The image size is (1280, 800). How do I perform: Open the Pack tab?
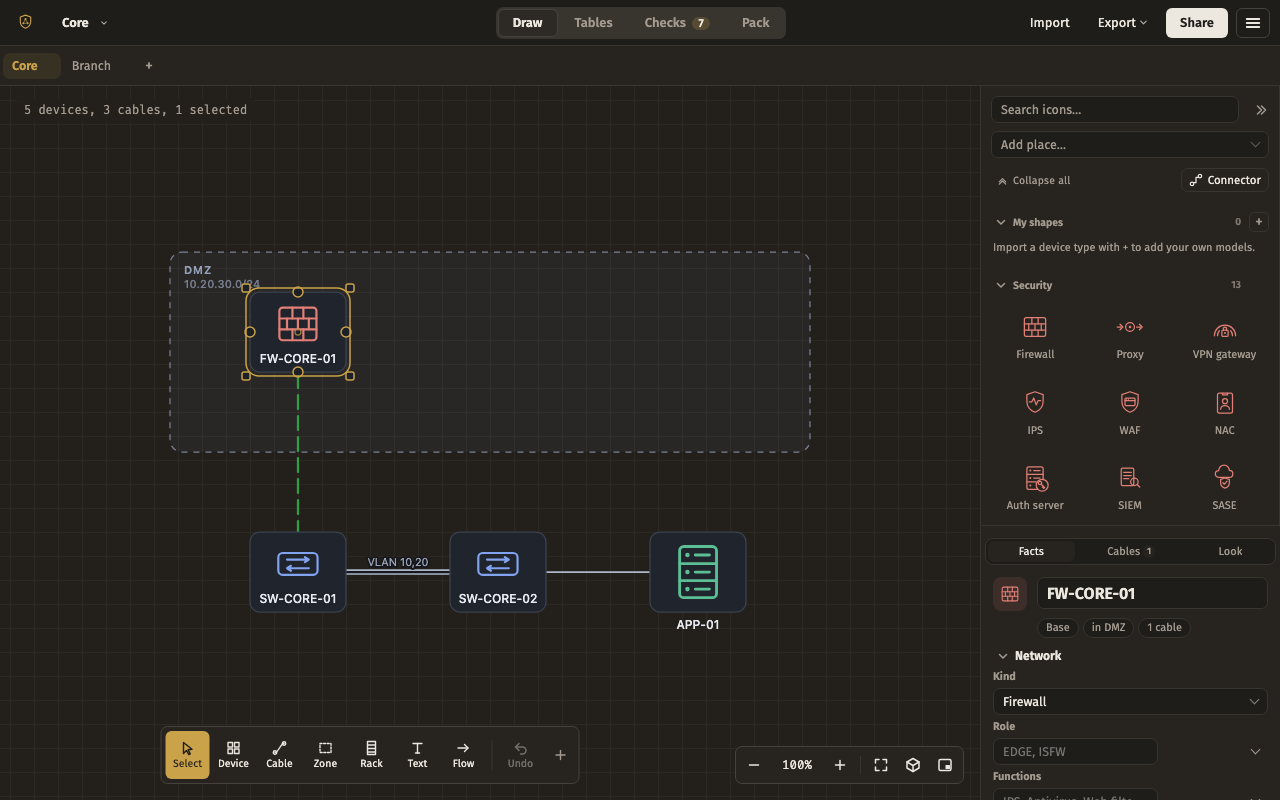[756, 23]
